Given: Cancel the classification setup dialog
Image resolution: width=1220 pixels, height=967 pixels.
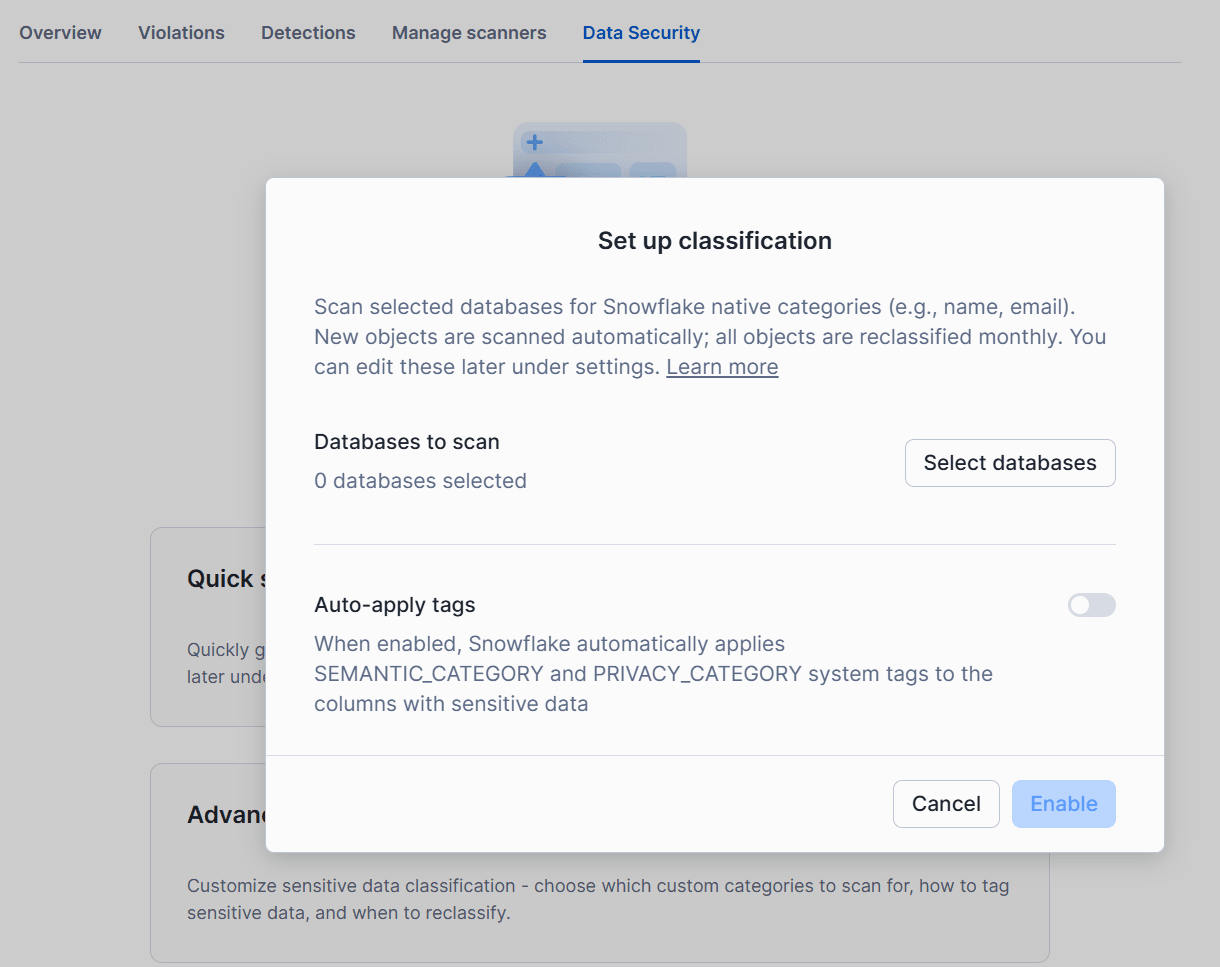Looking at the screenshot, I should click(946, 804).
